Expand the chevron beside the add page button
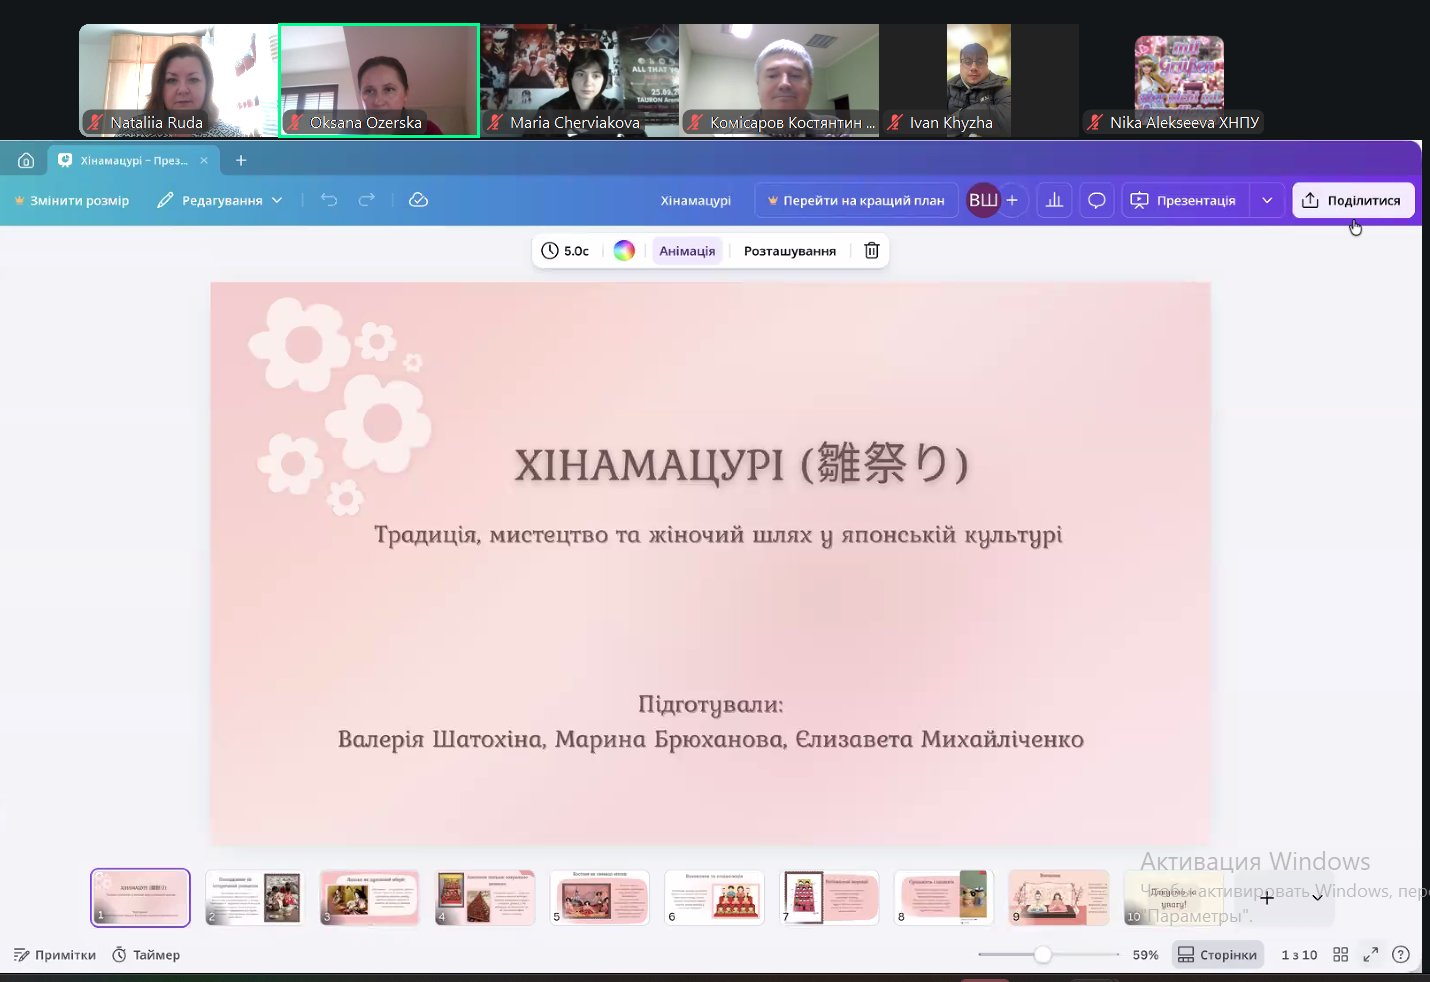 (1317, 898)
